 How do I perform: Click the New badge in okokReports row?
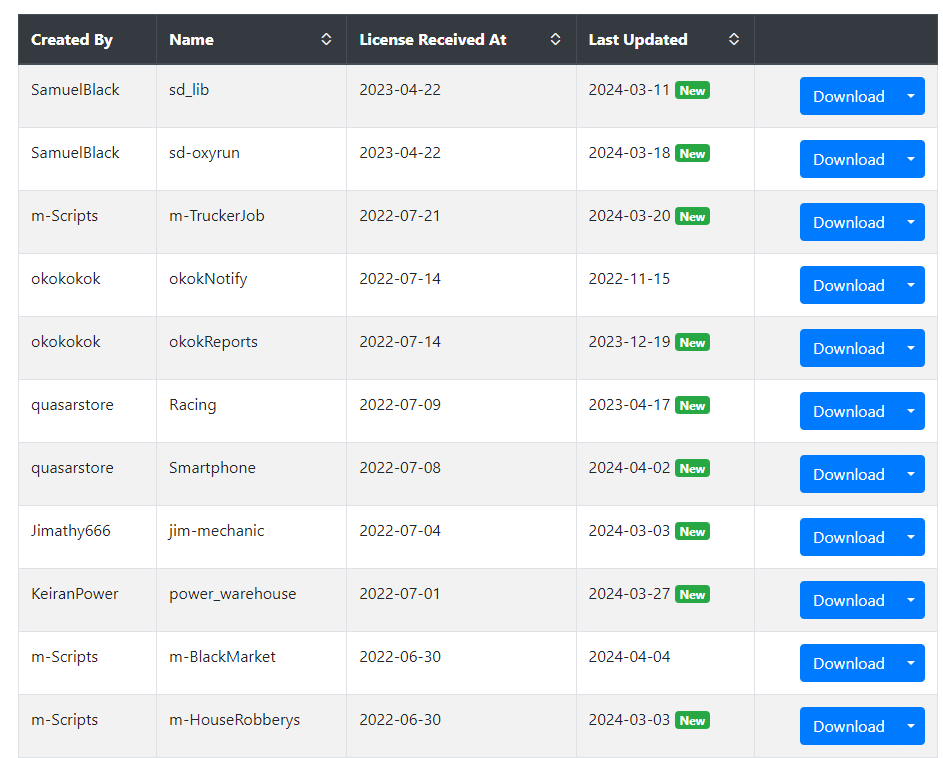tap(692, 342)
